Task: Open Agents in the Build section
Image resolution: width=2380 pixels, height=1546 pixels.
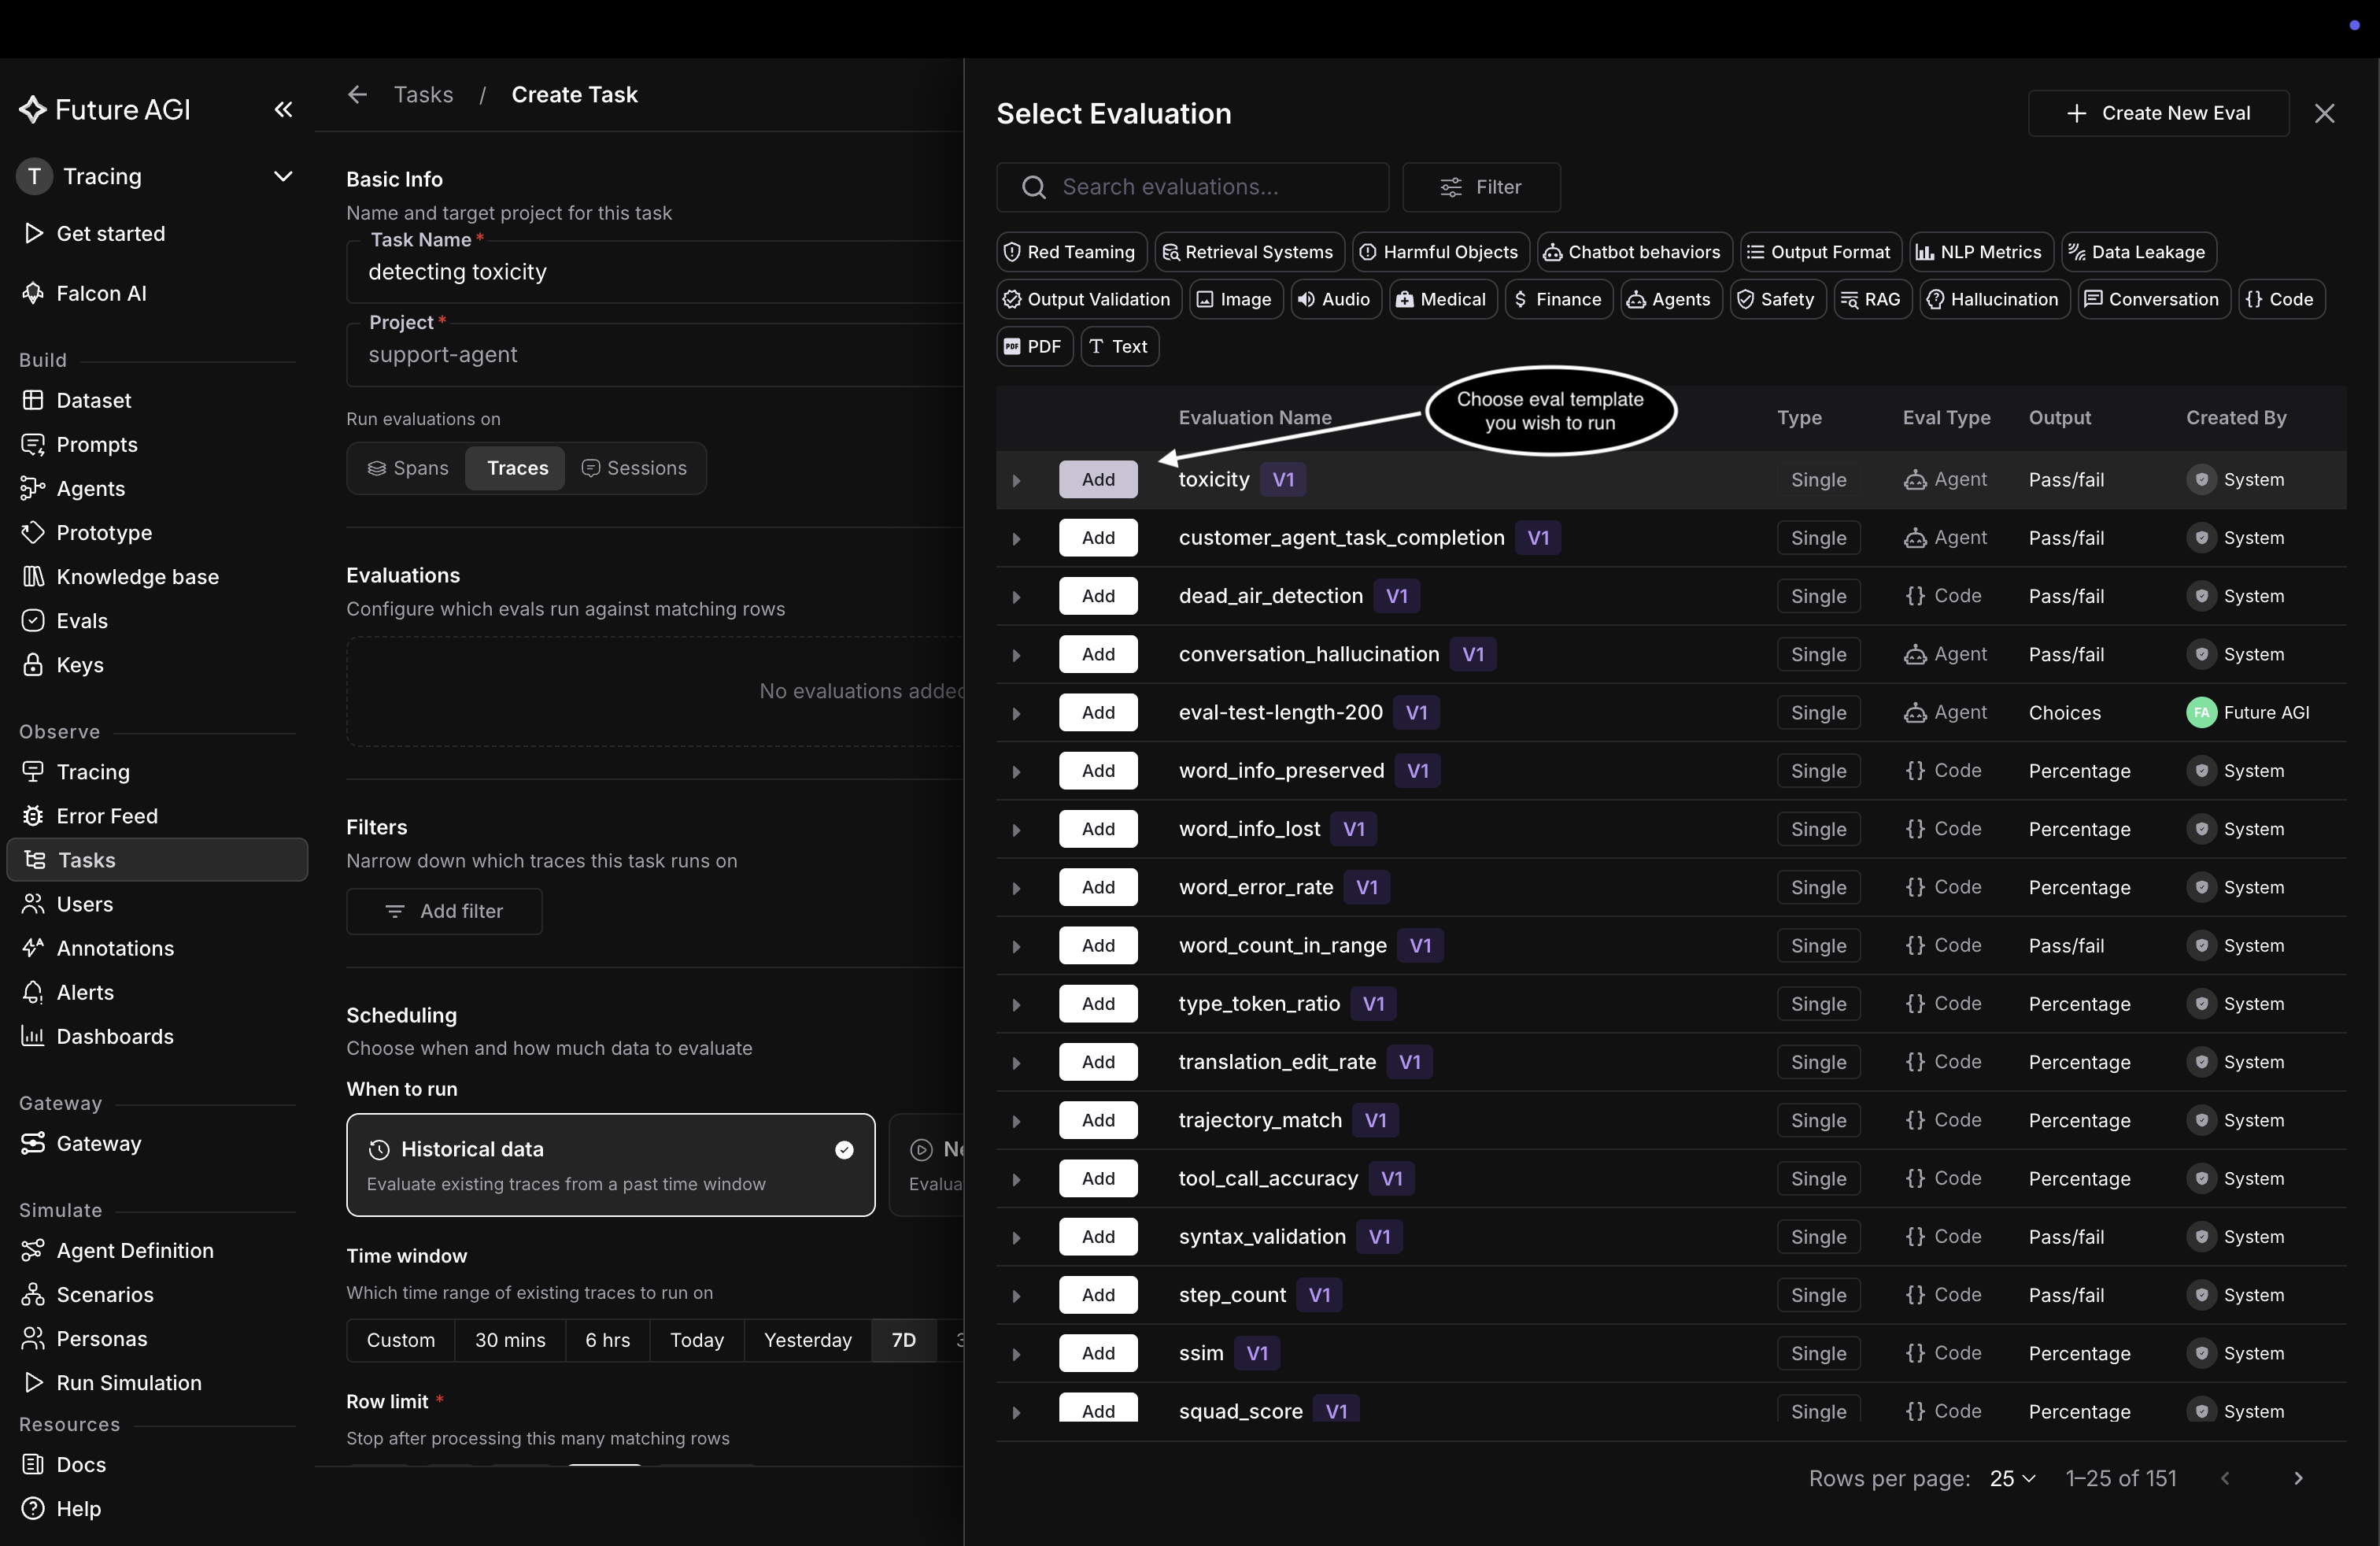Action: pyautogui.click(x=90, y=488)
